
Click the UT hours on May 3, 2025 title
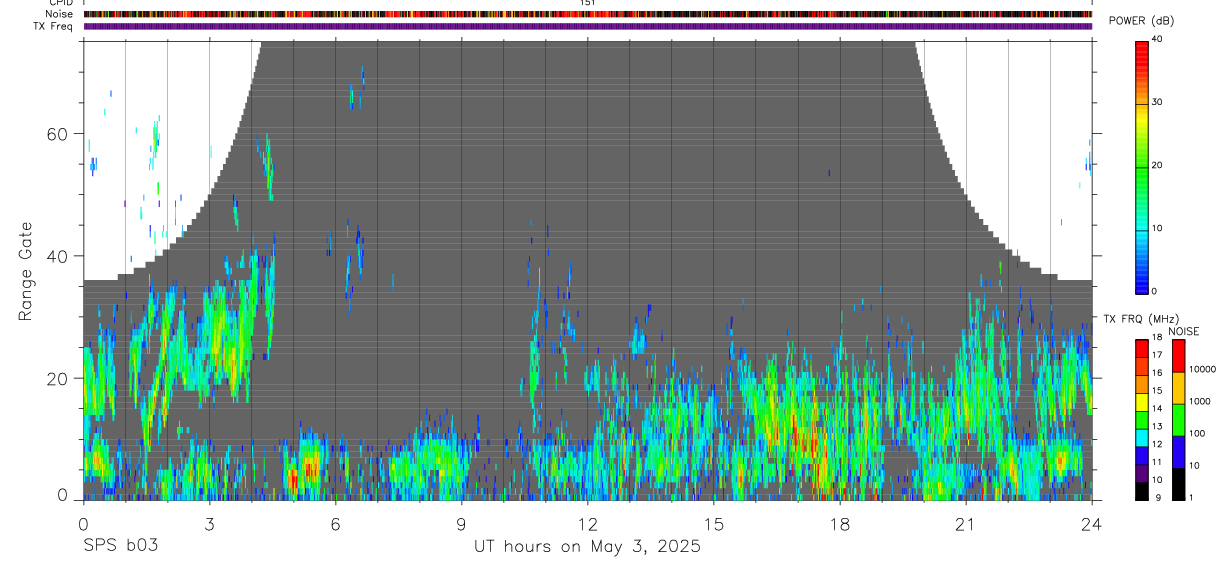(587, 547)
